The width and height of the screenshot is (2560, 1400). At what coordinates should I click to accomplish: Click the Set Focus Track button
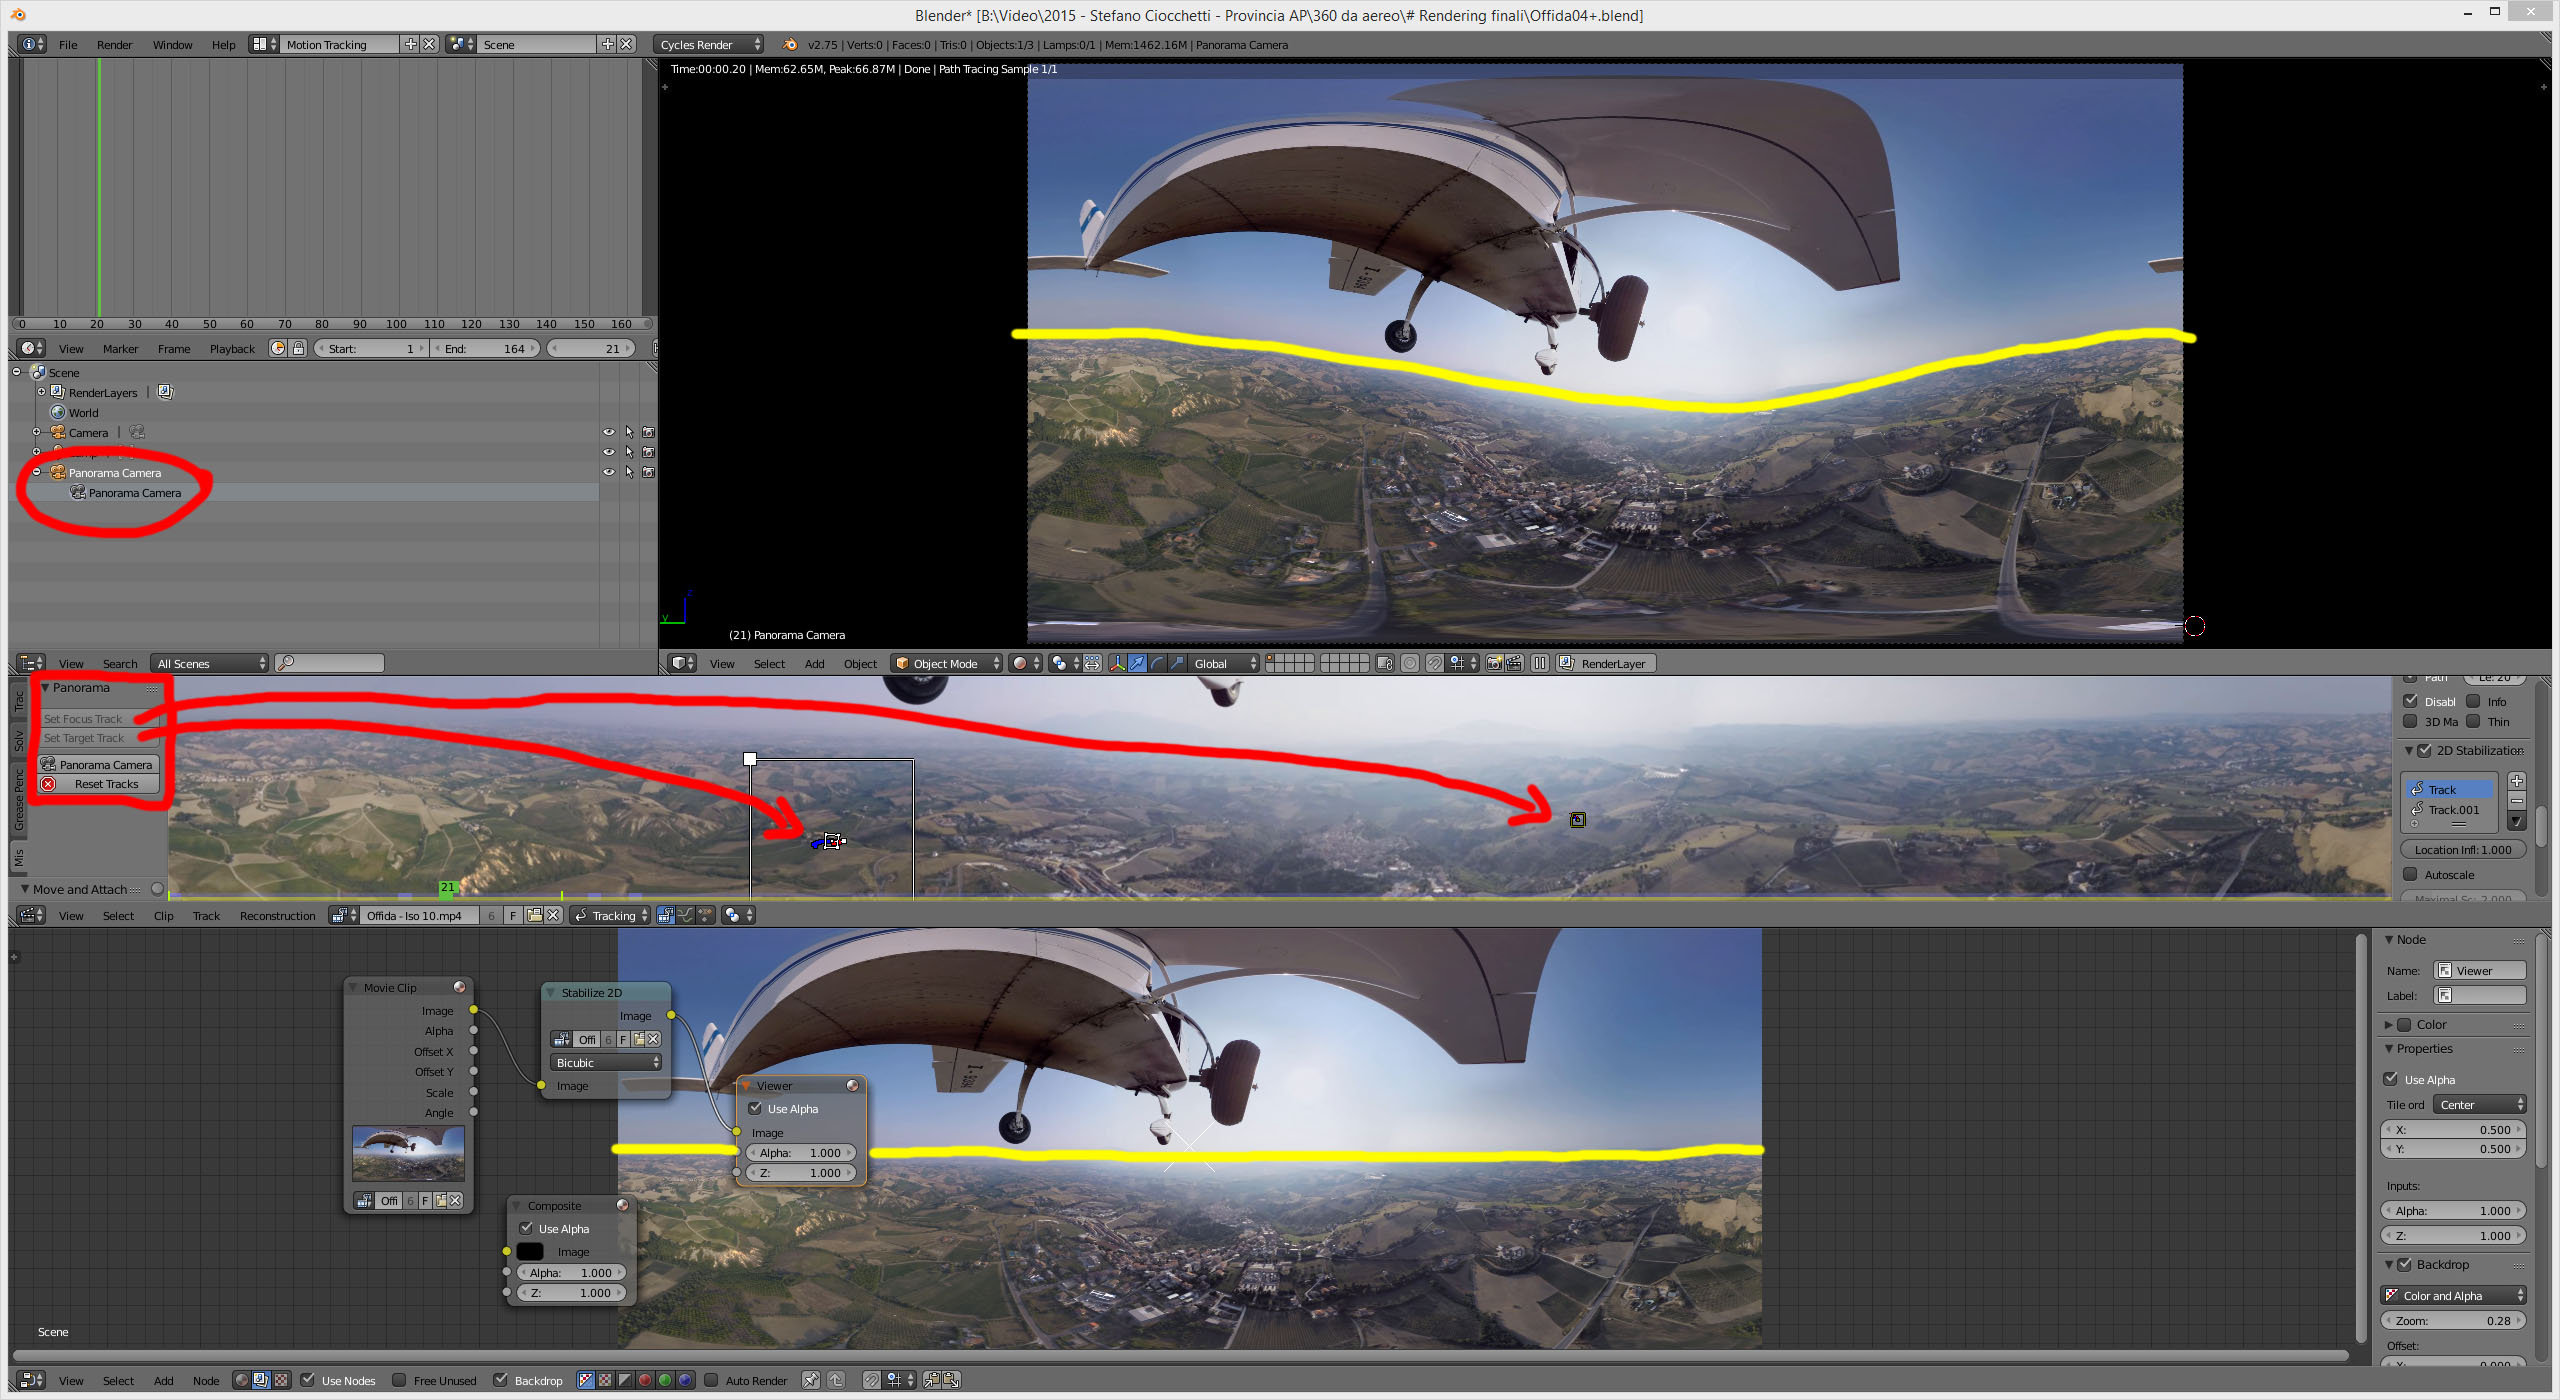[x=84, y=718]
